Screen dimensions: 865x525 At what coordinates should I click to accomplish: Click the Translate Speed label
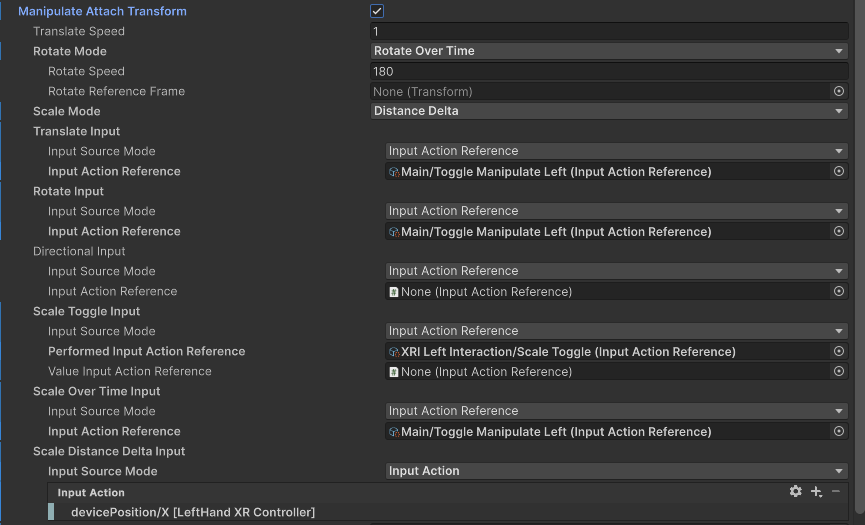pyautogui.click(x=78, y=31)
